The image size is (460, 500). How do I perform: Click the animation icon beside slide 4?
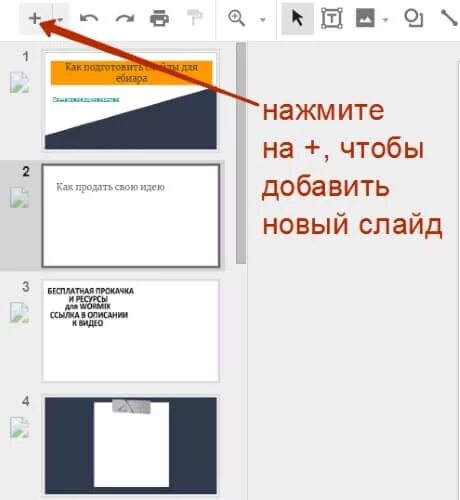pos(19,427)
